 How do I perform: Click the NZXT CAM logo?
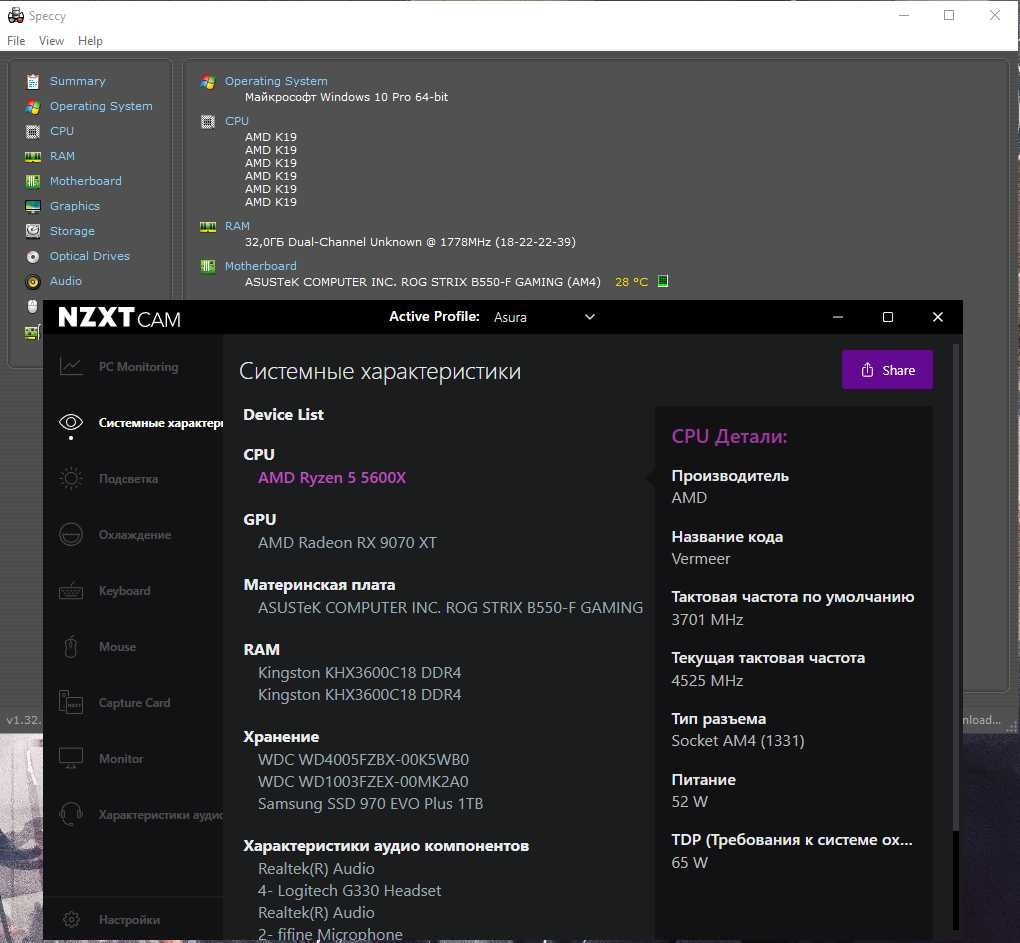click(x=119, y=318)
